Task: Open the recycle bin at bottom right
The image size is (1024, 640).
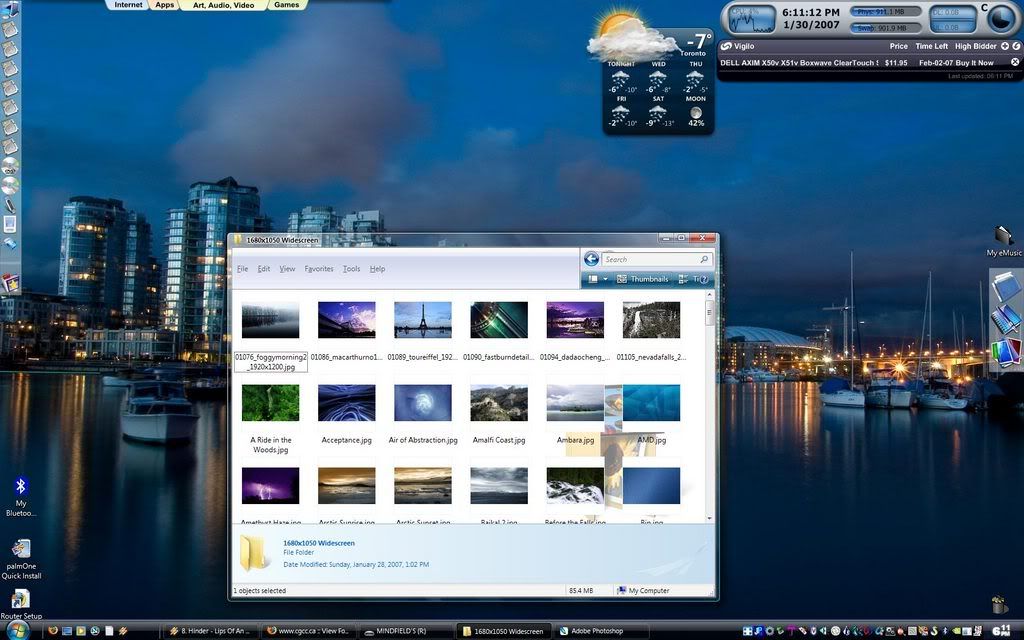Action: [999, 603]
